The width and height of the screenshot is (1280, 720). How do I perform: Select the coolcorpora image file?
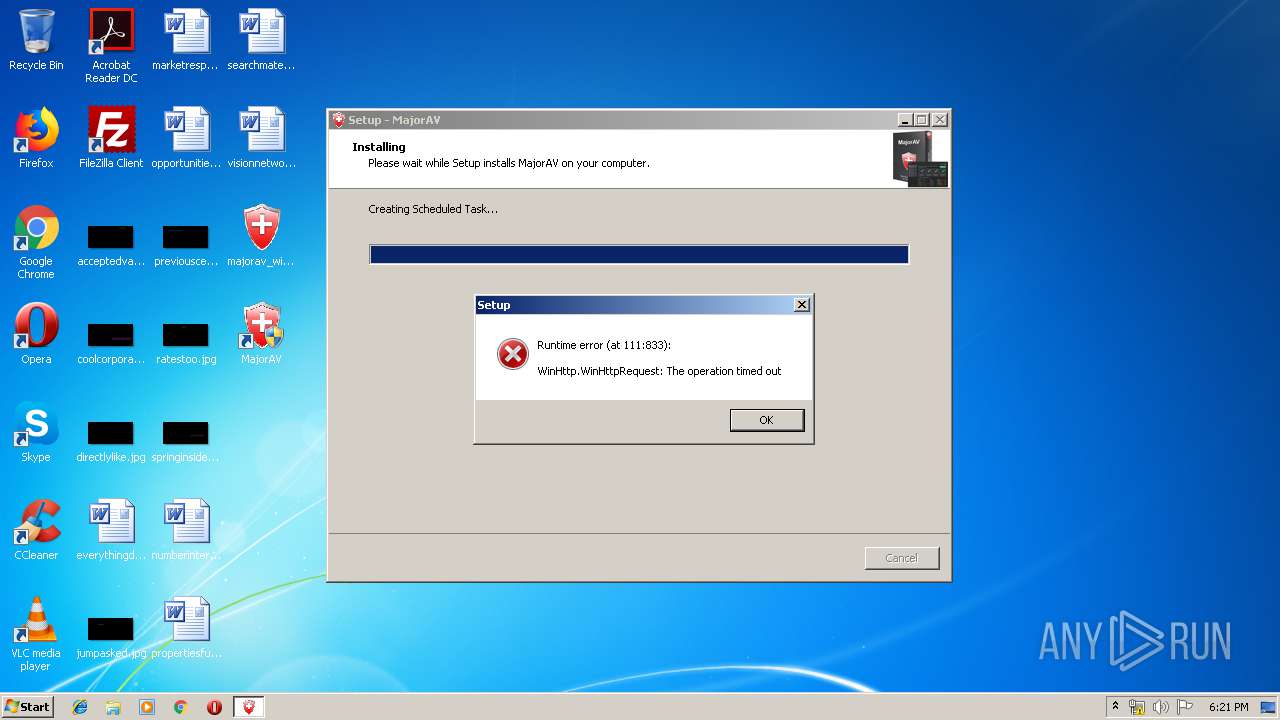click(x=111, y=341)
